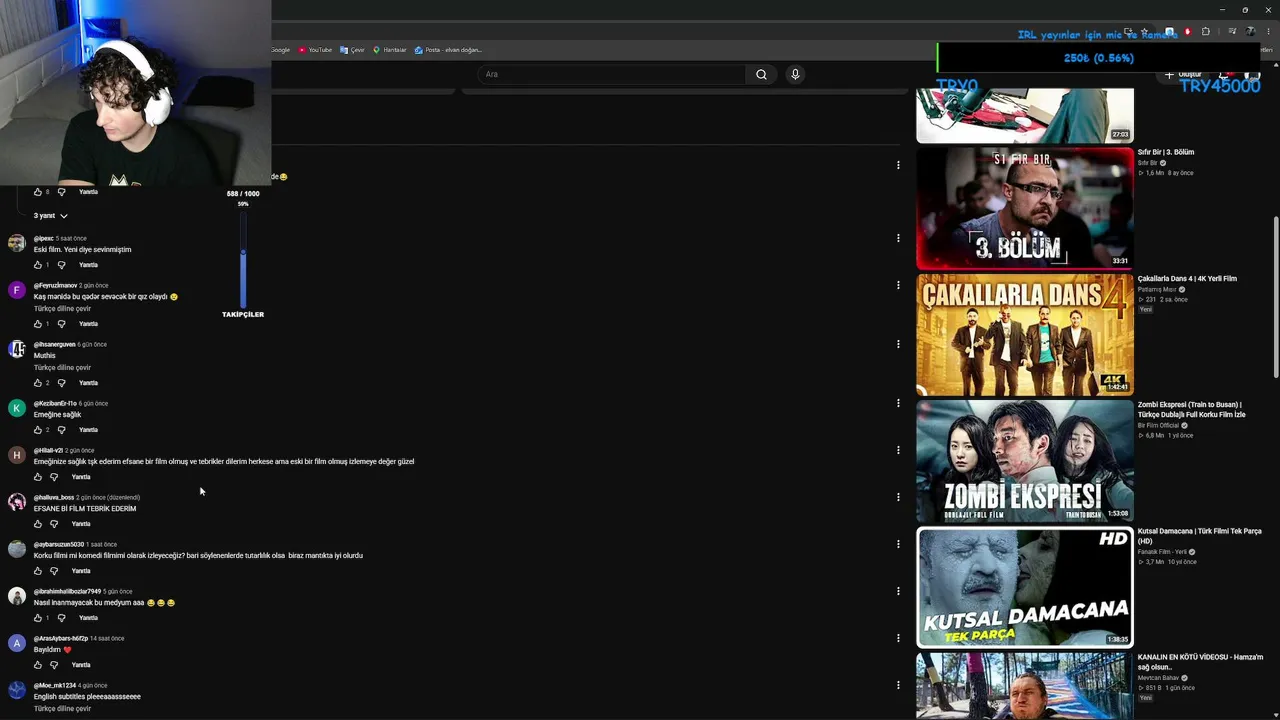
Task: Open the options menu for @halluva_boss's comment
Action: (898, 497)
